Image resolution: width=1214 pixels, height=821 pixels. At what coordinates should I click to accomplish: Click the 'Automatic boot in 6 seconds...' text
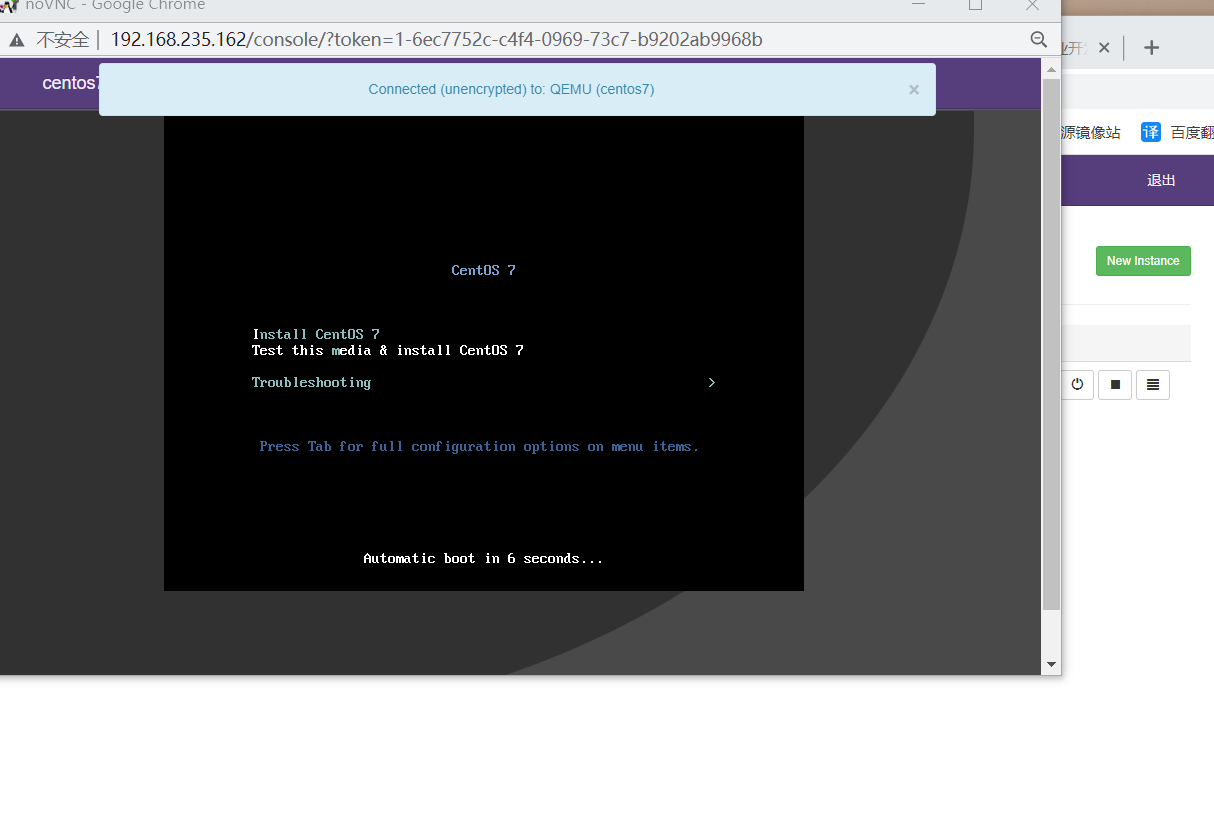pyautogui.click(x=483, y=558)
